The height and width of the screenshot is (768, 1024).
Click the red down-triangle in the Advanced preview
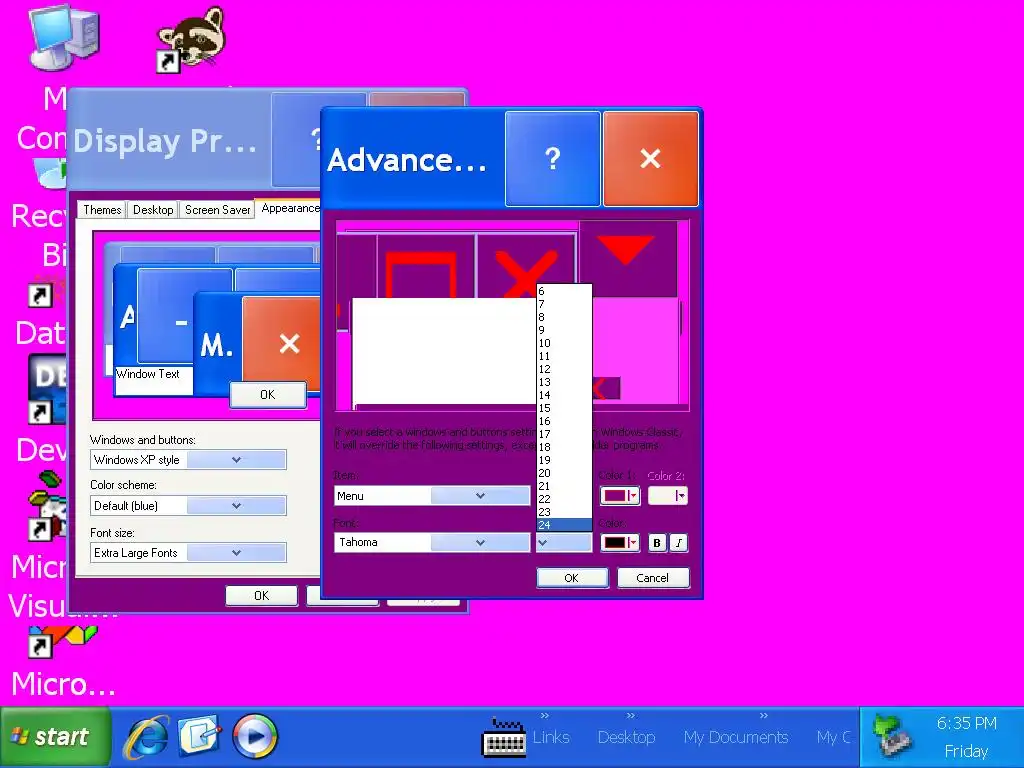tap(626, 250)
